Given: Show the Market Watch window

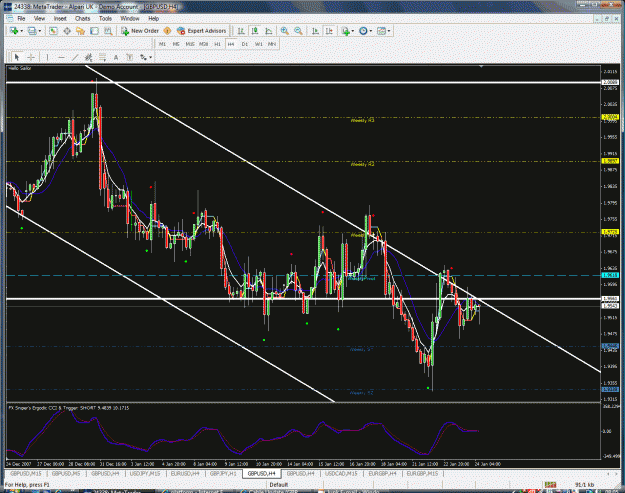Looking at the screenshot, I should (x=53, y=31).
